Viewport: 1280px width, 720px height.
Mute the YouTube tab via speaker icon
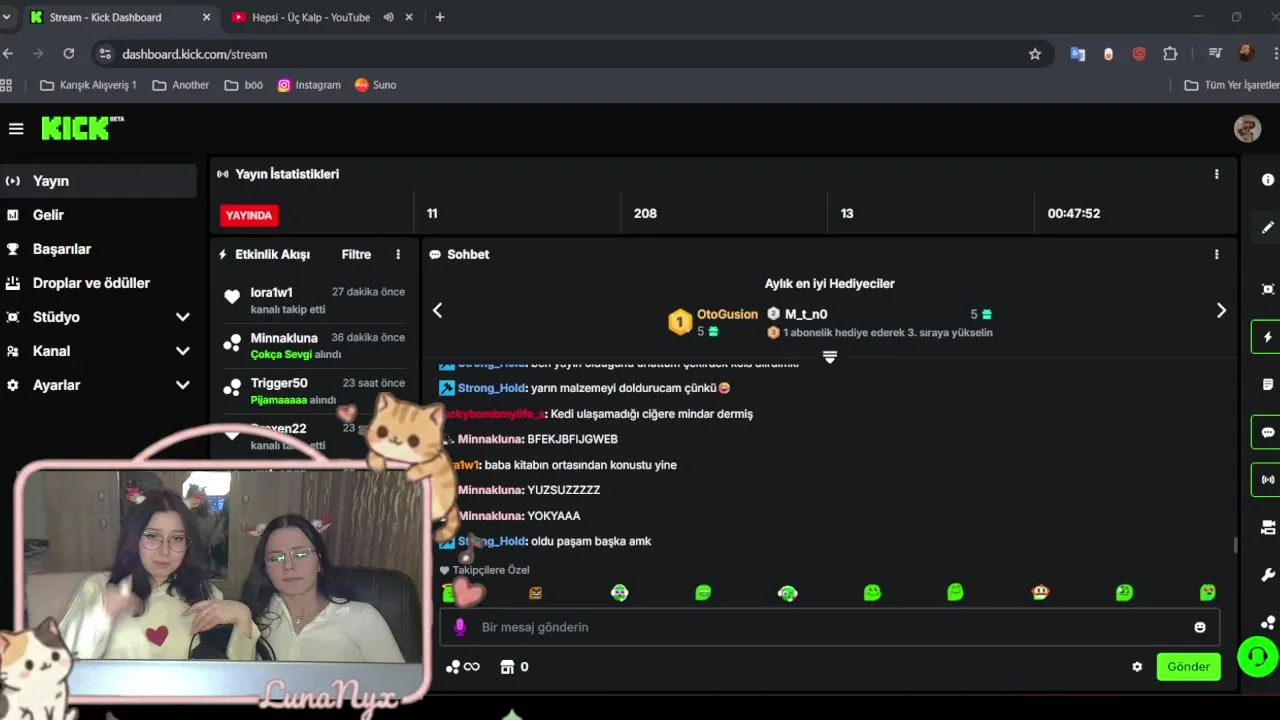click(x=388, y=17)
